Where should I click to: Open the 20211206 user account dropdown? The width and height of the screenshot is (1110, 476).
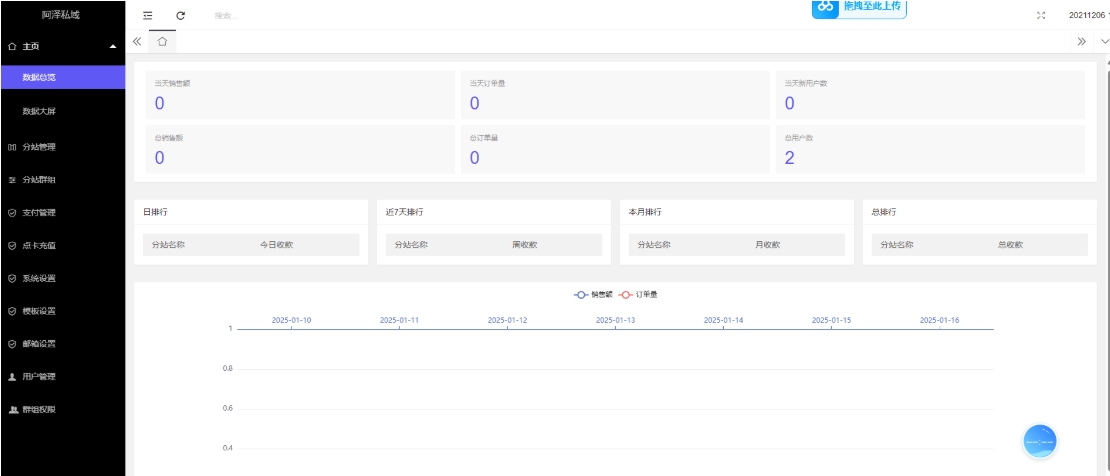click(1088, 16)
